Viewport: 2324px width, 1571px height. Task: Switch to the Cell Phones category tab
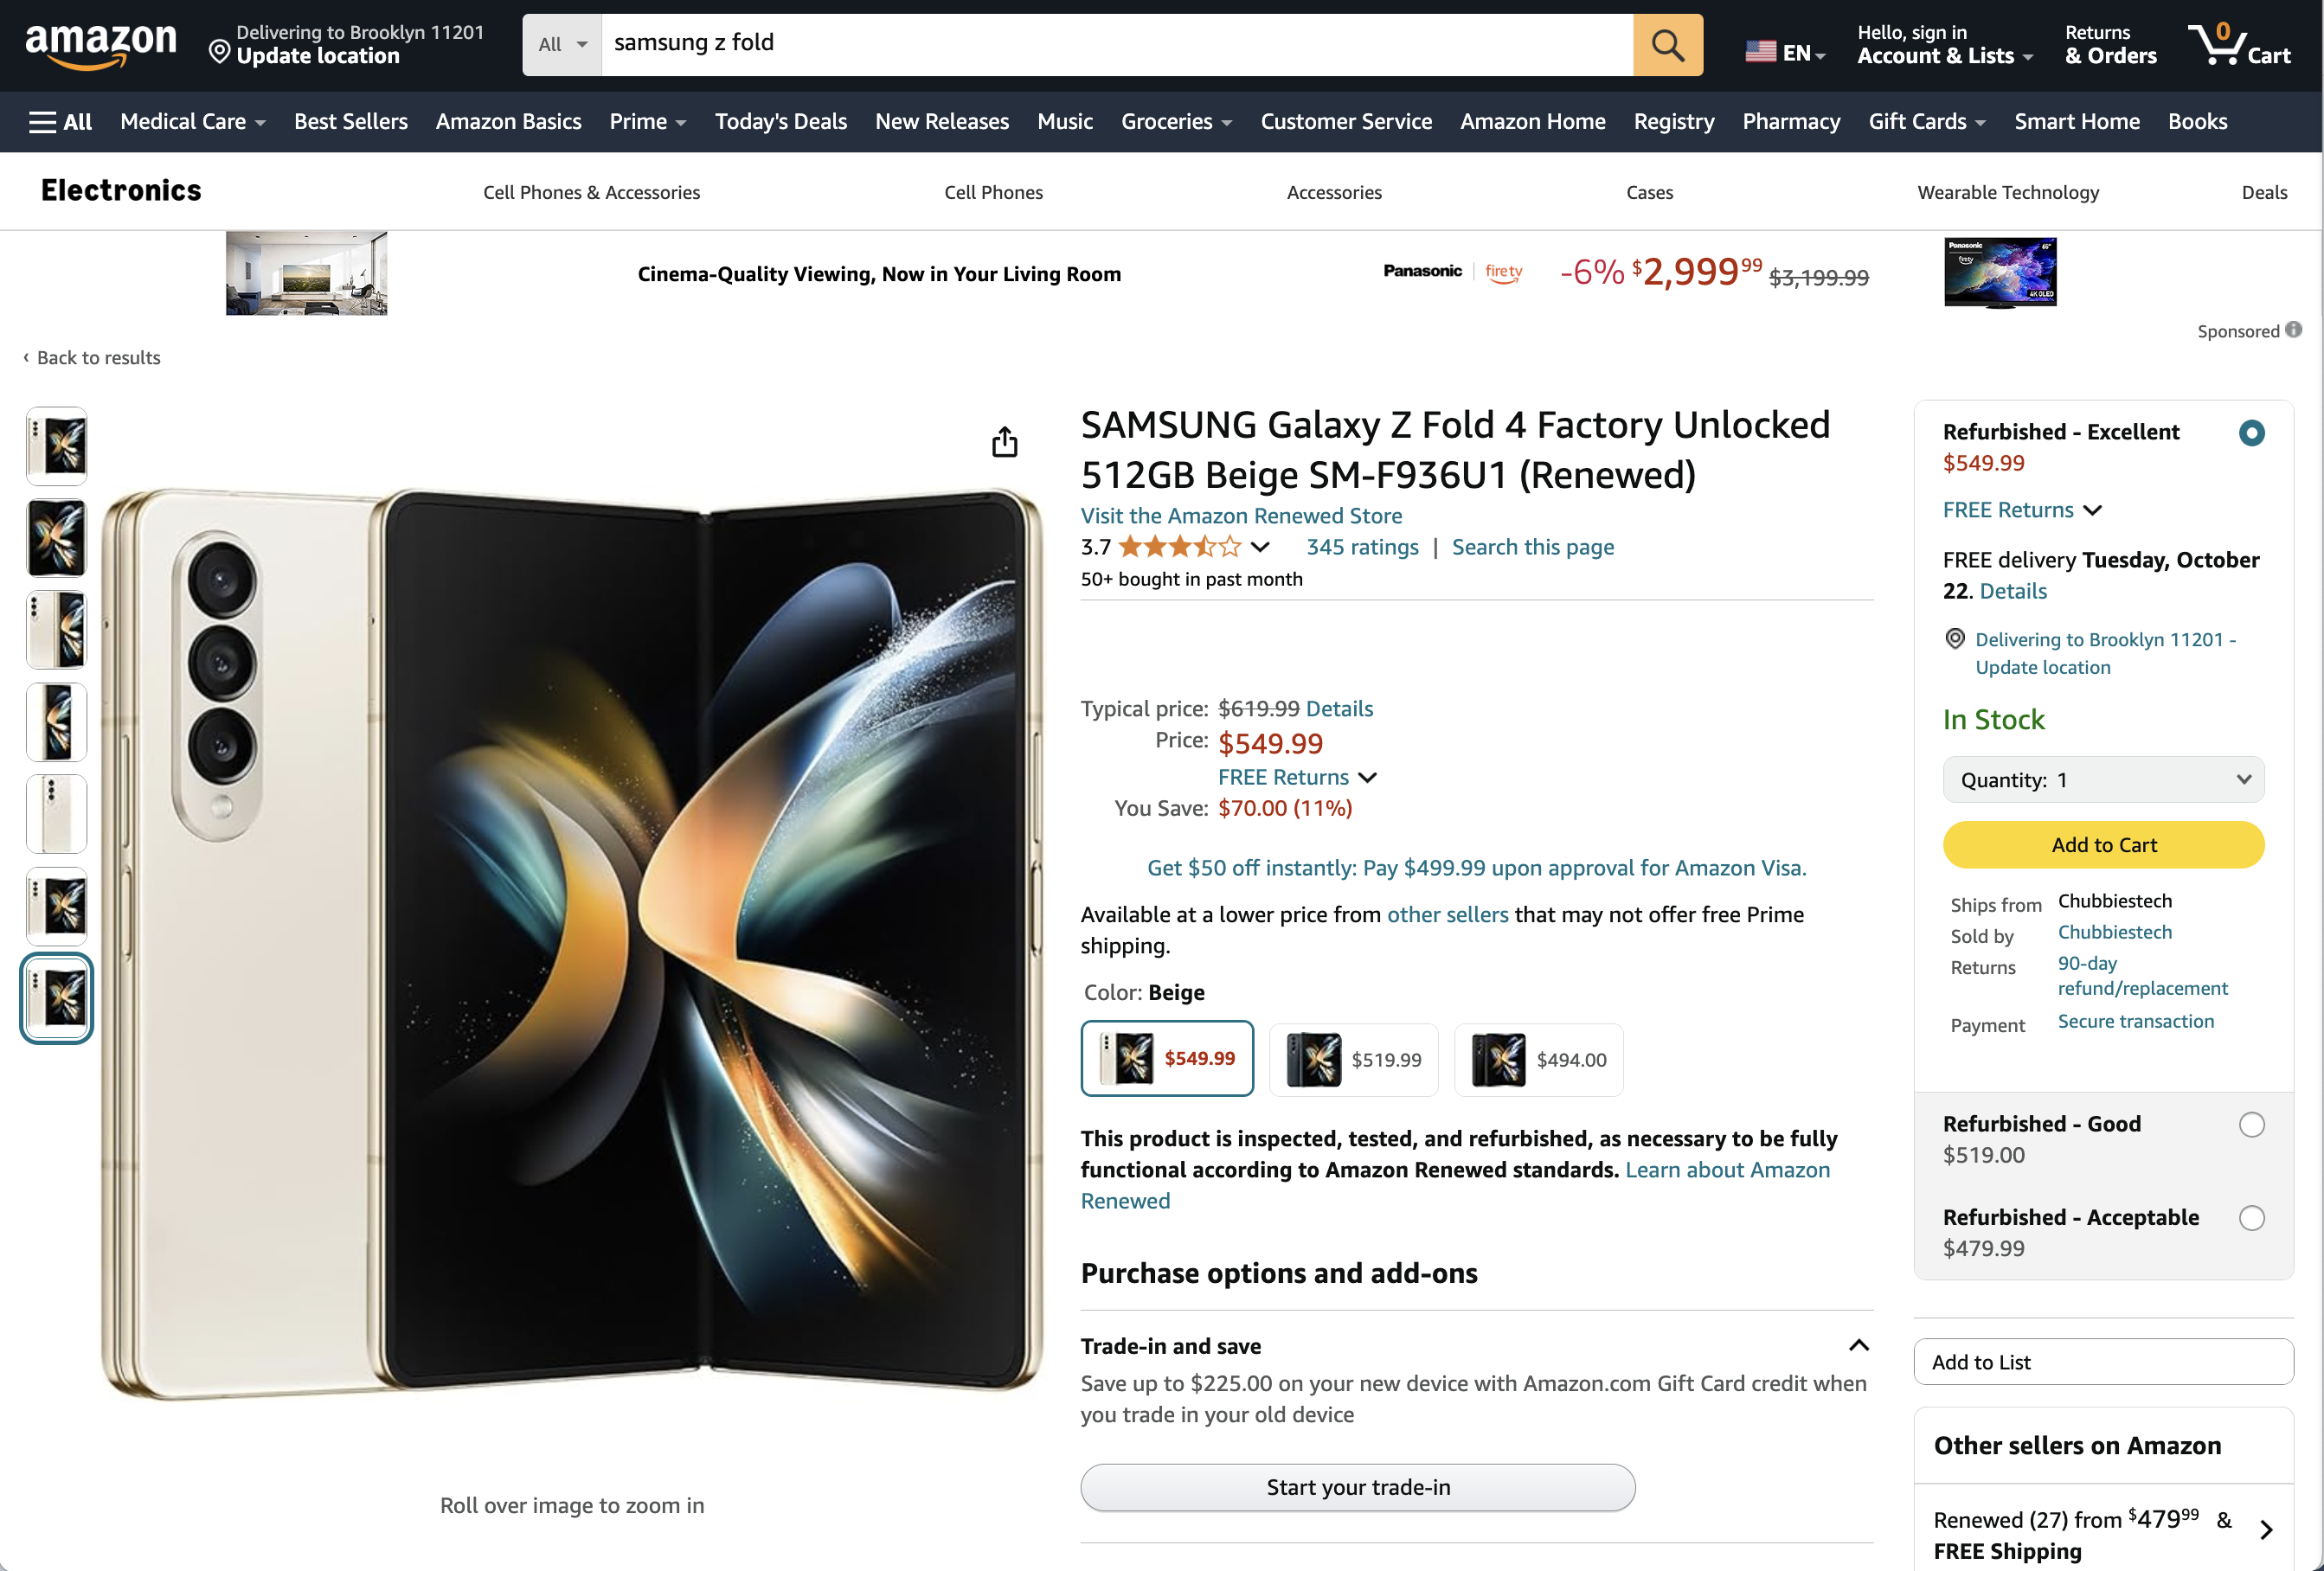[x=993, y=192]
